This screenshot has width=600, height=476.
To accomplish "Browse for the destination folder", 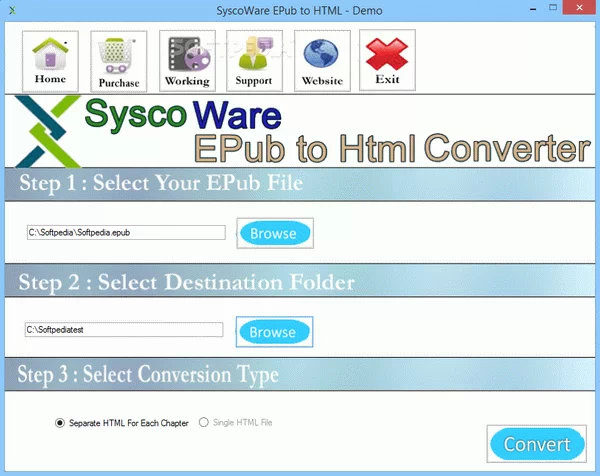I will tap(274, 332).
